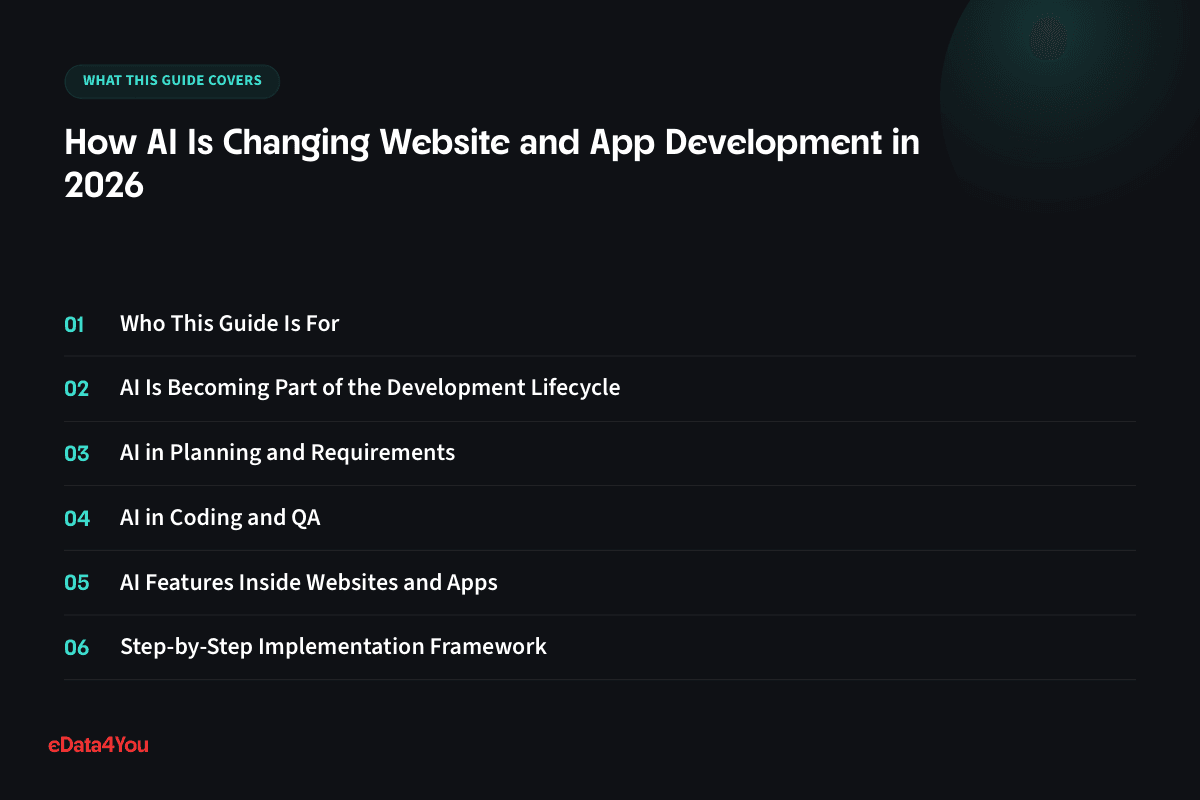1200x800 pixels.
Task: Click the eData4You logo
Action: (x=99, y=744)
